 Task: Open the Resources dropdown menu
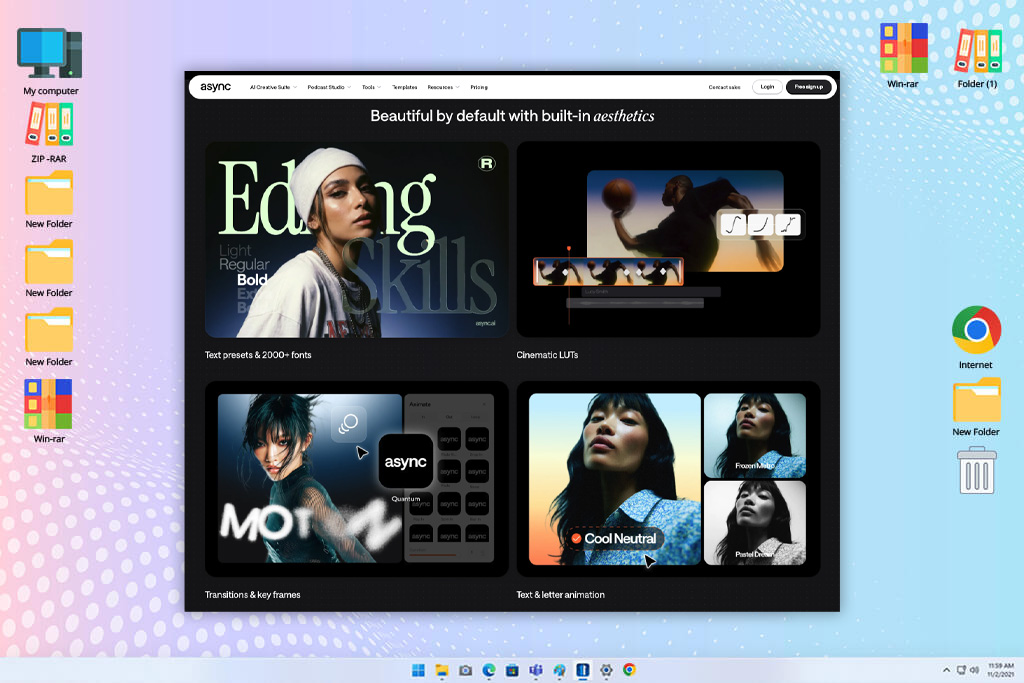(x=443, y=87)
